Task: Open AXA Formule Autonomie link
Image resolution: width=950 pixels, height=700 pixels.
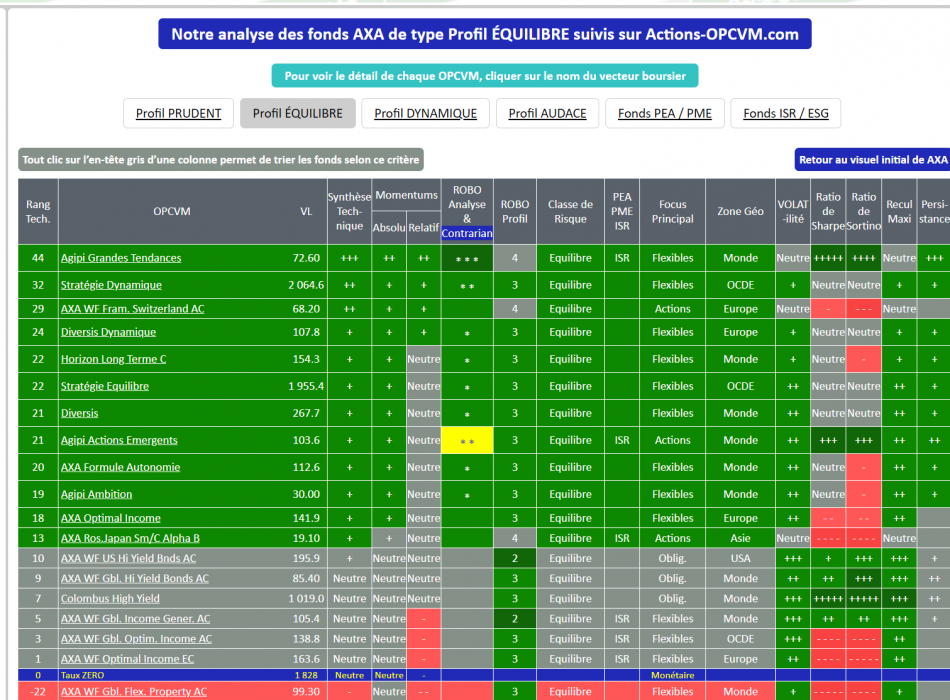Action: tap(120, 467)
